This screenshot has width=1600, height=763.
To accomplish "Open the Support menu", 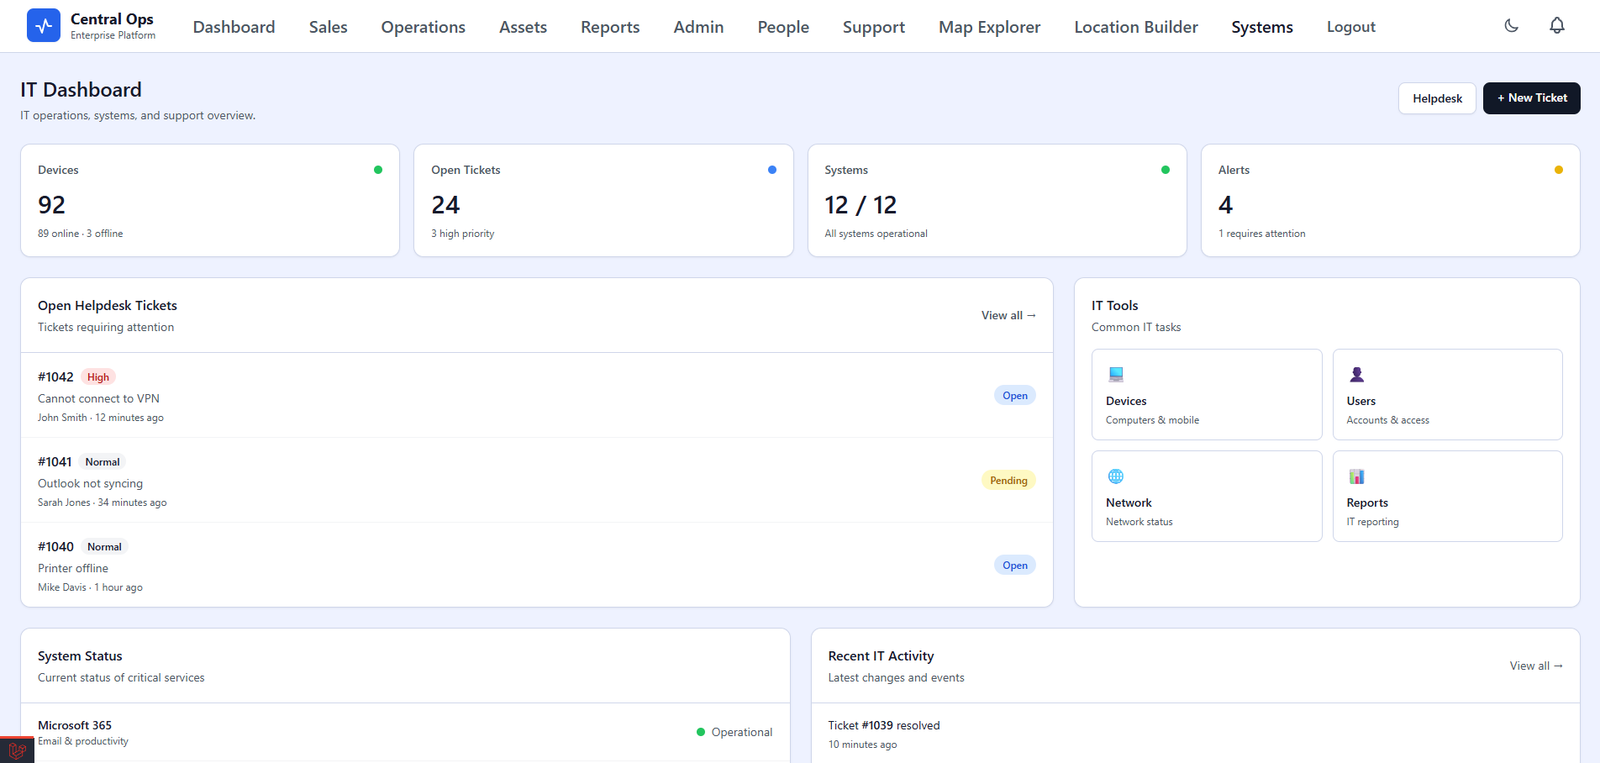I will pyautogui.click(x=874, y=27).
